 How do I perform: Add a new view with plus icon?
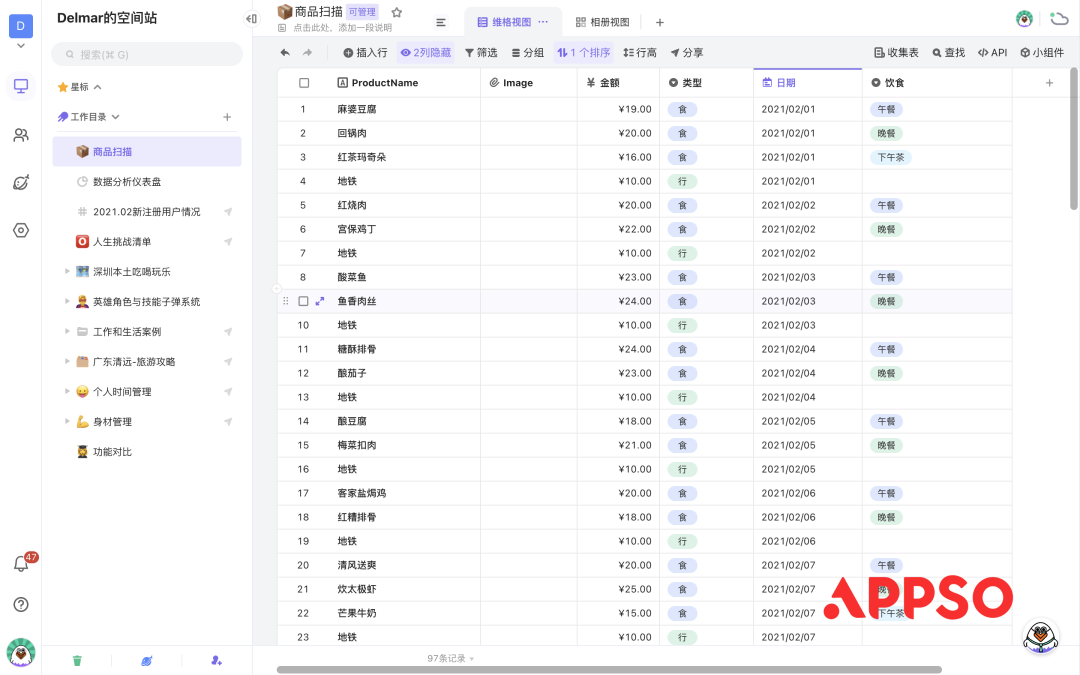pyautogui.click(x=659, y=22)
